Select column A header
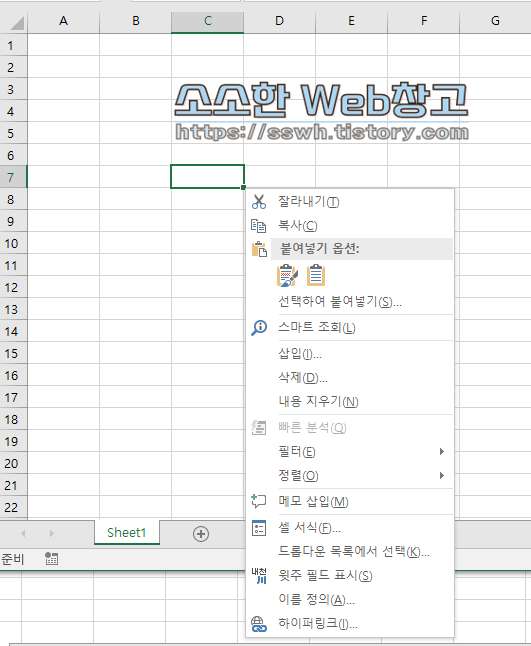531x646 pixels. point(63,21)
